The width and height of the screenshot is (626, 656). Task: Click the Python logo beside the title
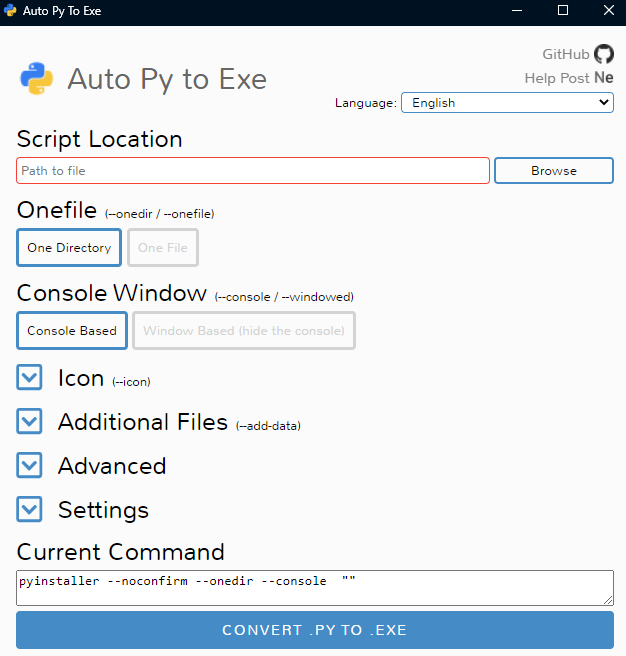click(37, 79)
